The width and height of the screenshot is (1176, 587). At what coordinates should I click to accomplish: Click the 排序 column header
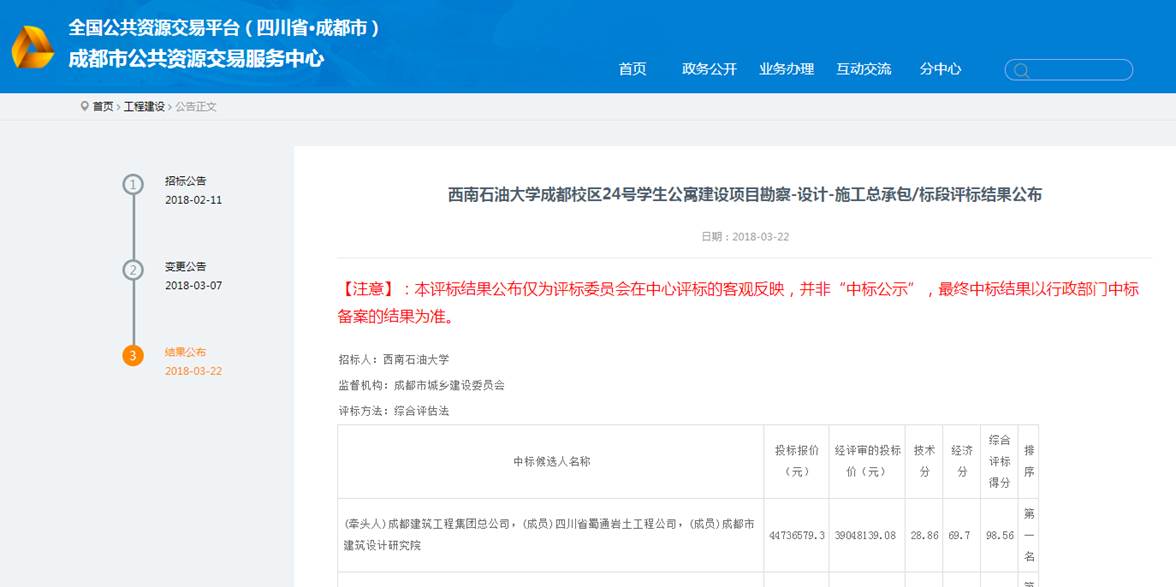[x=1028, y=462]
